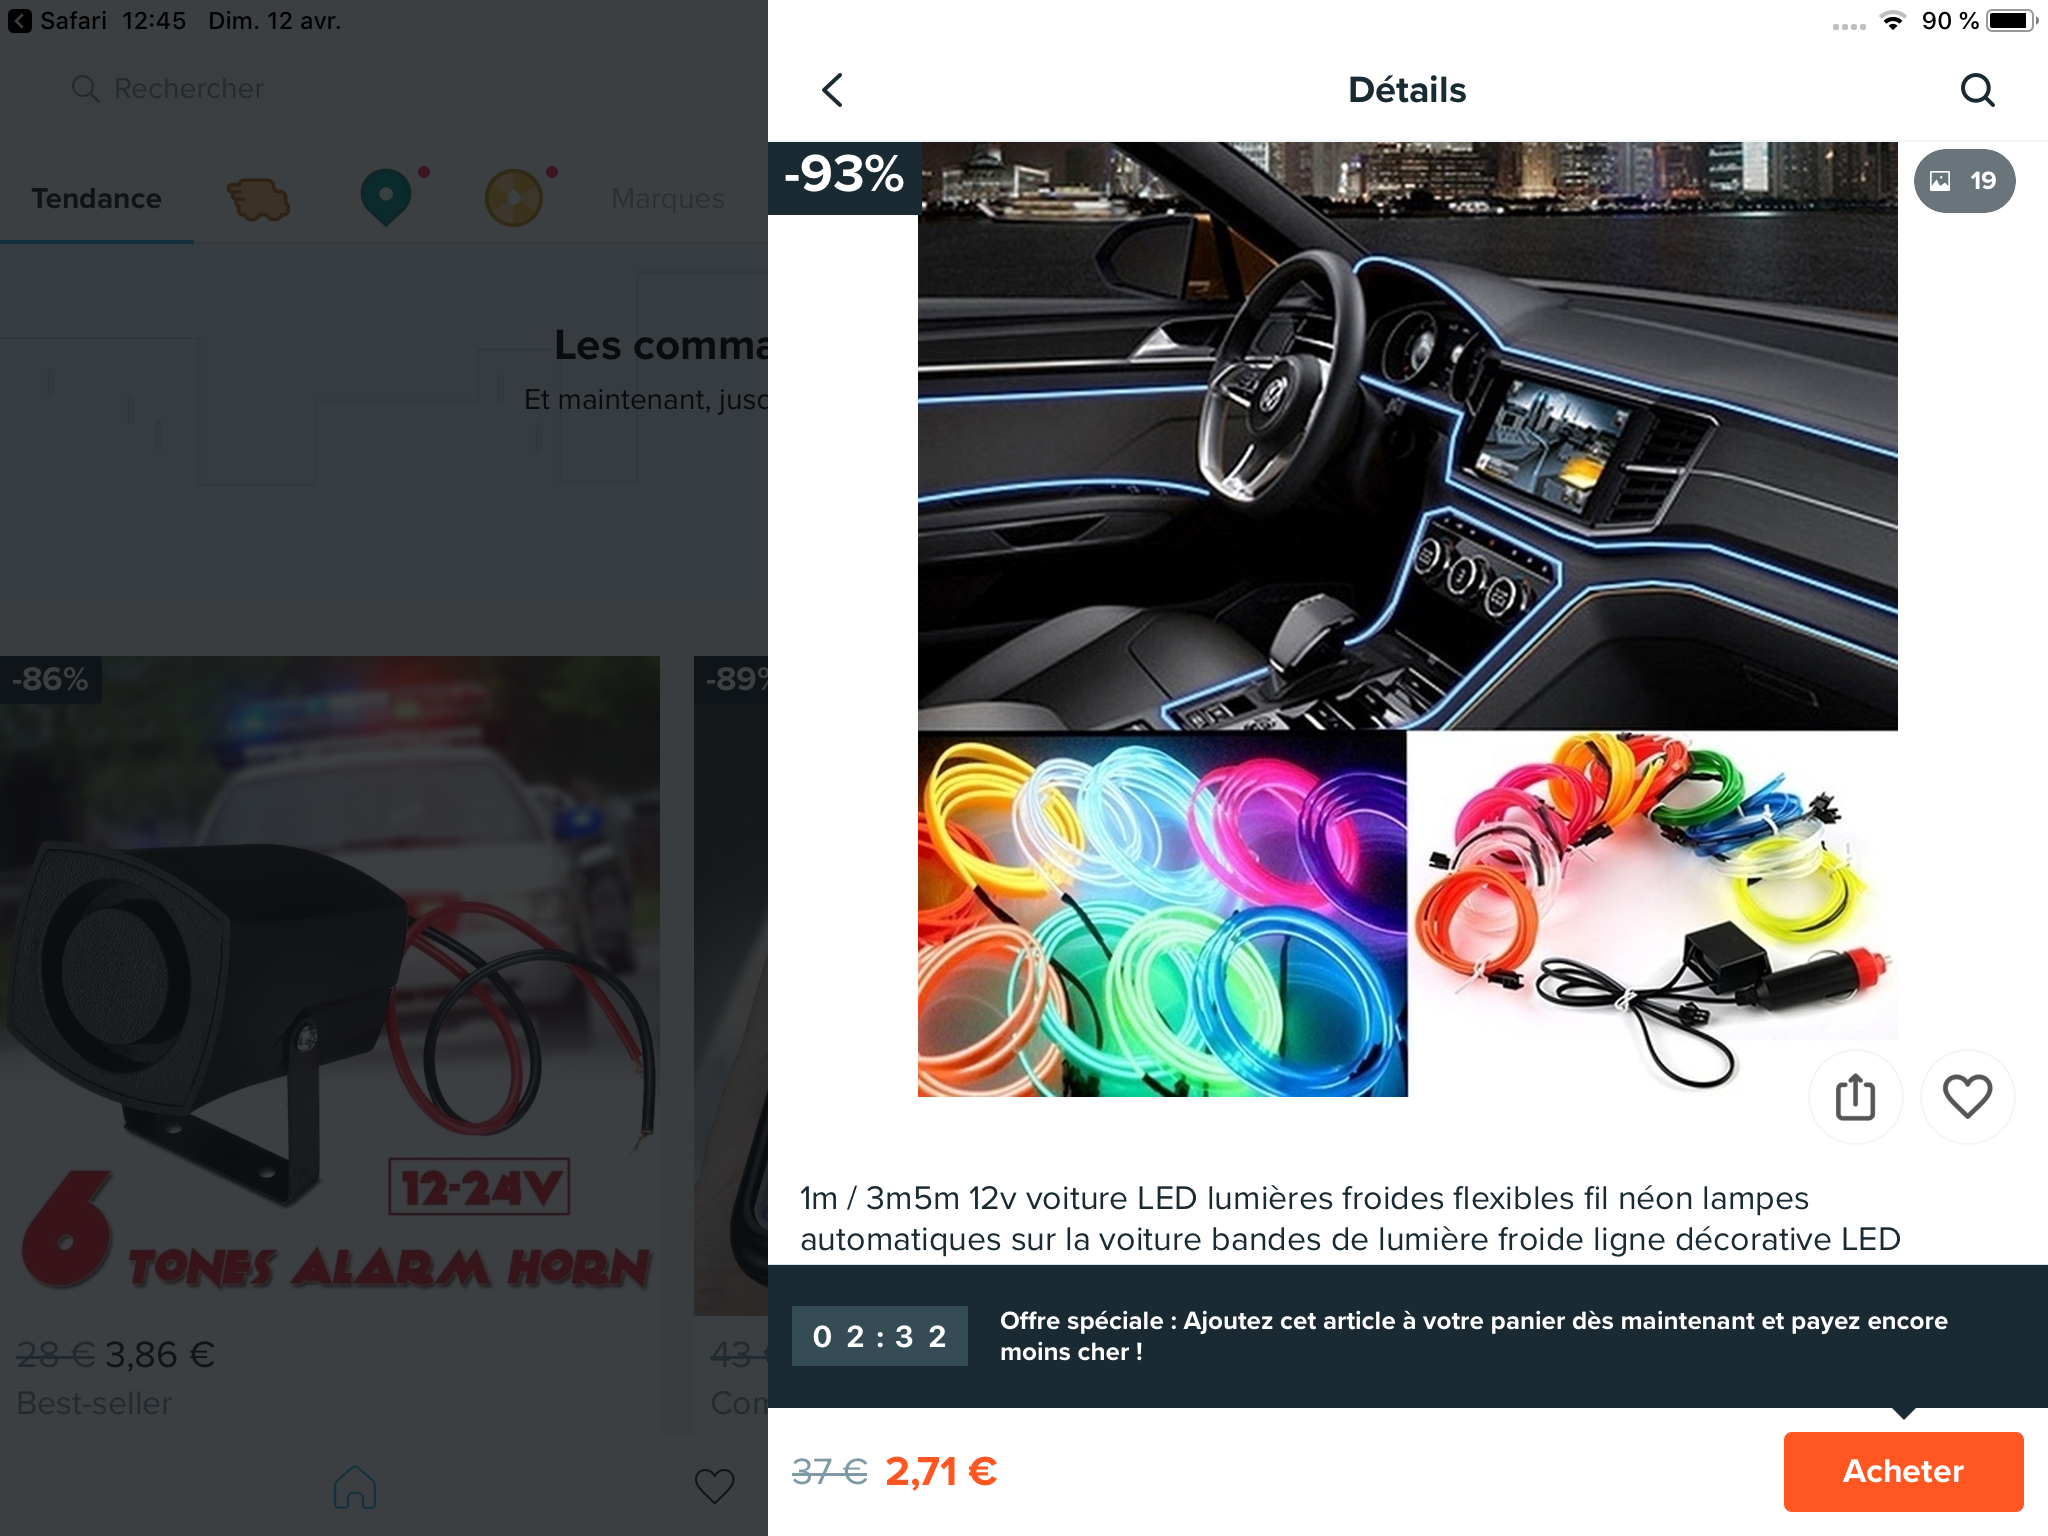
Task: Tap the car interior LED product photo
Action: pos(1407,436)
